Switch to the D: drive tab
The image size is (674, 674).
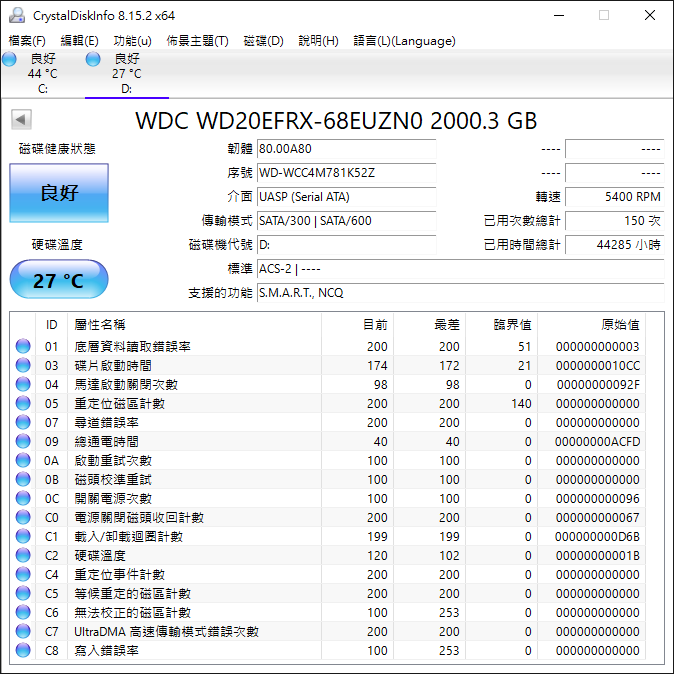pos(126,74)
